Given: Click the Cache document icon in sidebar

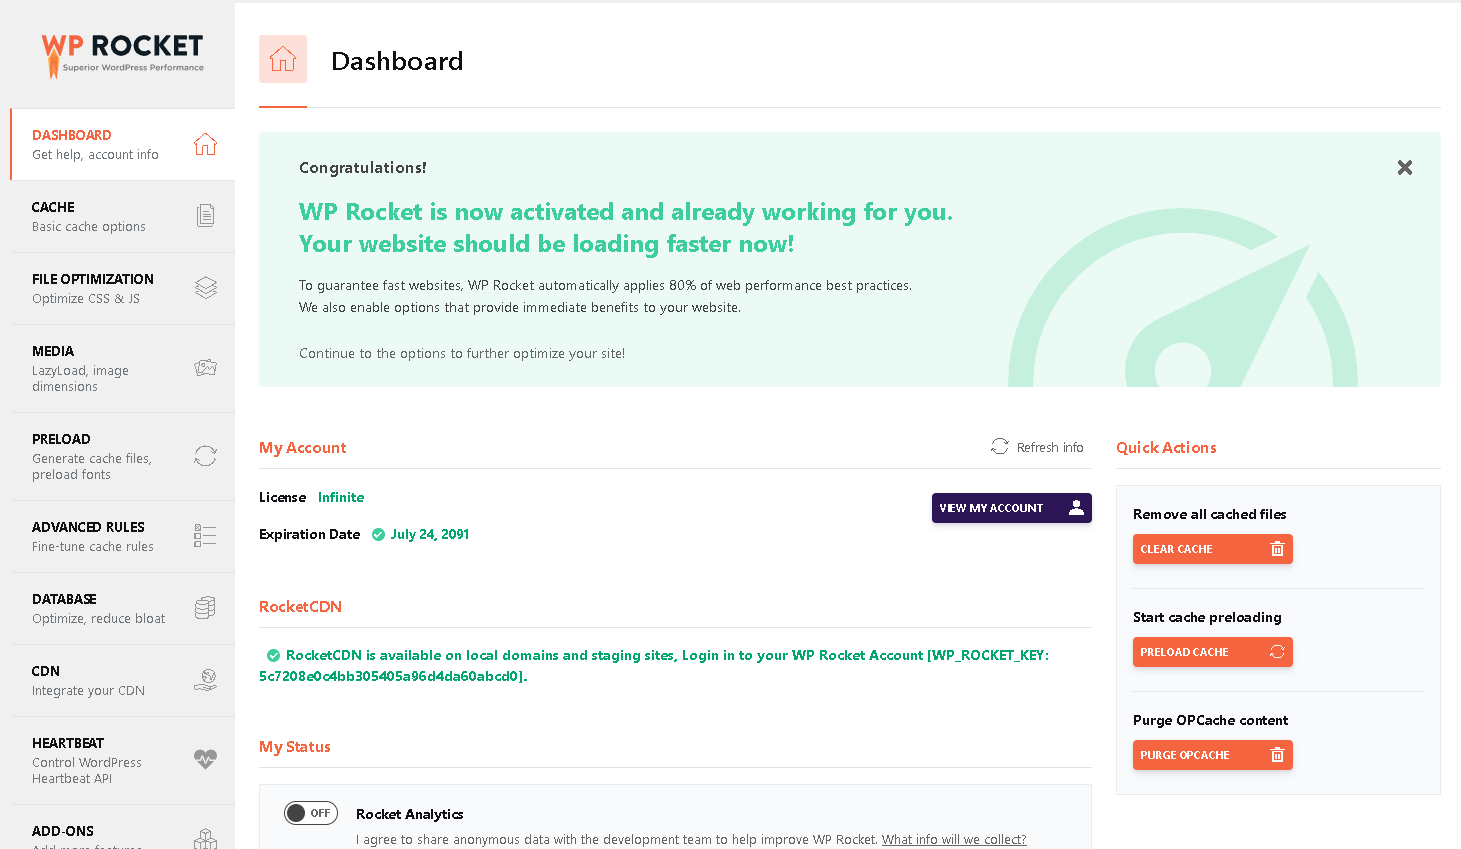Looking at the screenshot, I should coord(205,216).
